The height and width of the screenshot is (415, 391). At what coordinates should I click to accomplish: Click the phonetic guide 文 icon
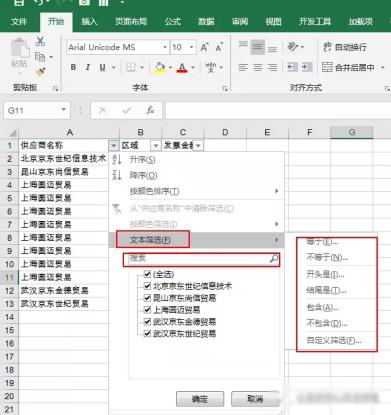[211, 67]
